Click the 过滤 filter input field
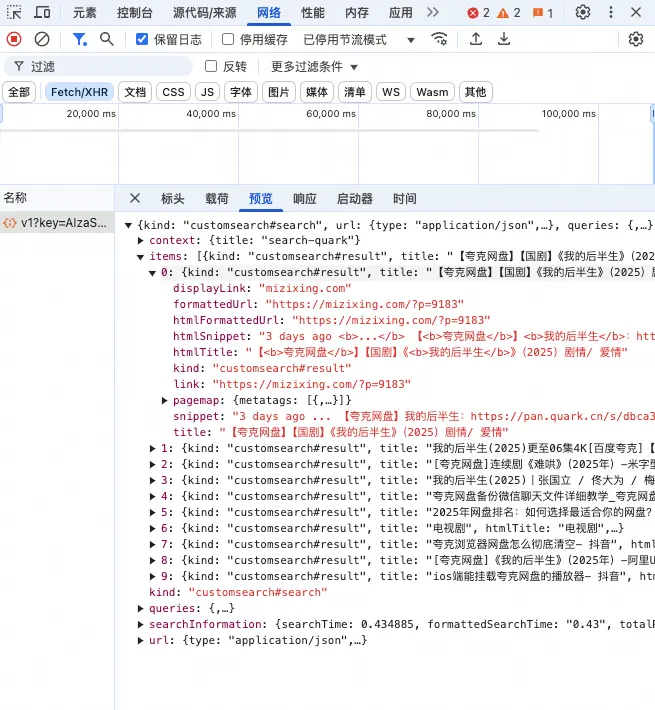This screenshot has height=710, width=655. 98,67
